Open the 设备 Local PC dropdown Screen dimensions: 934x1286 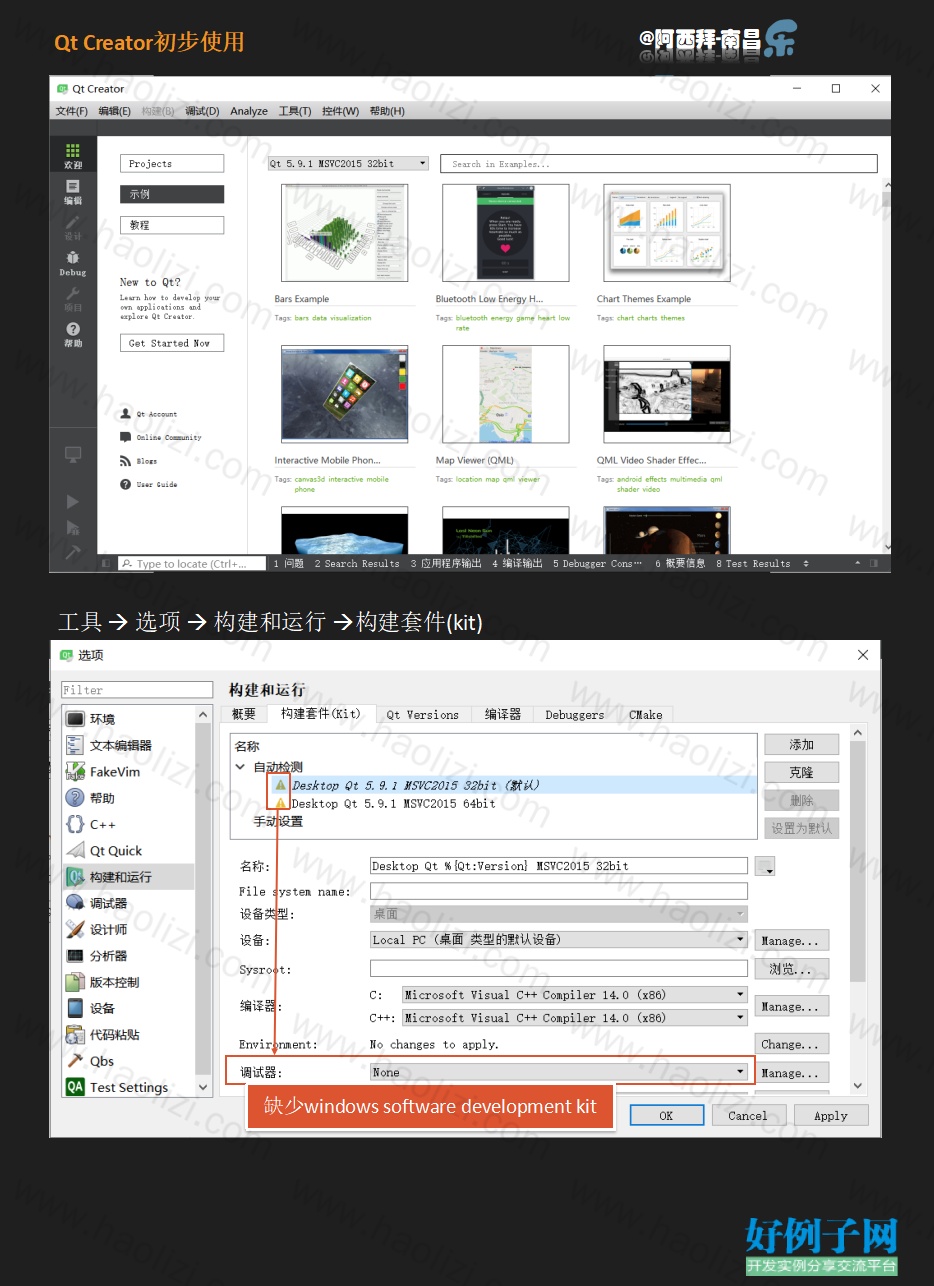click(x=559, y=940)
